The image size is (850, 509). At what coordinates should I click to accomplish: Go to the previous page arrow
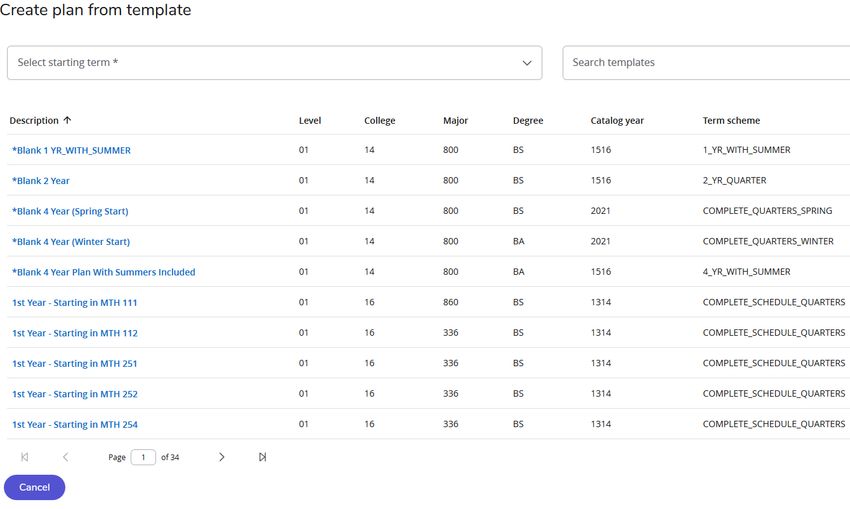66,457
